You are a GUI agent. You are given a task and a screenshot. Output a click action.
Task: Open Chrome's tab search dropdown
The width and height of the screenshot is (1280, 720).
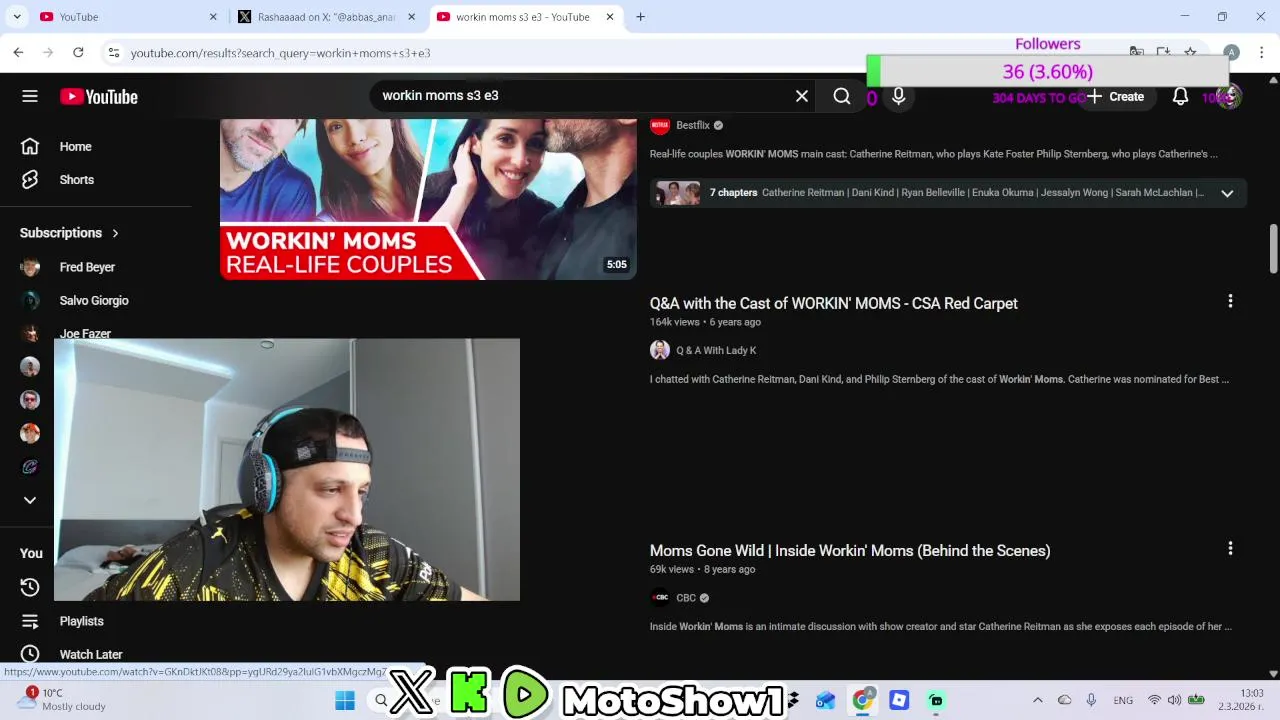point(17,17)
